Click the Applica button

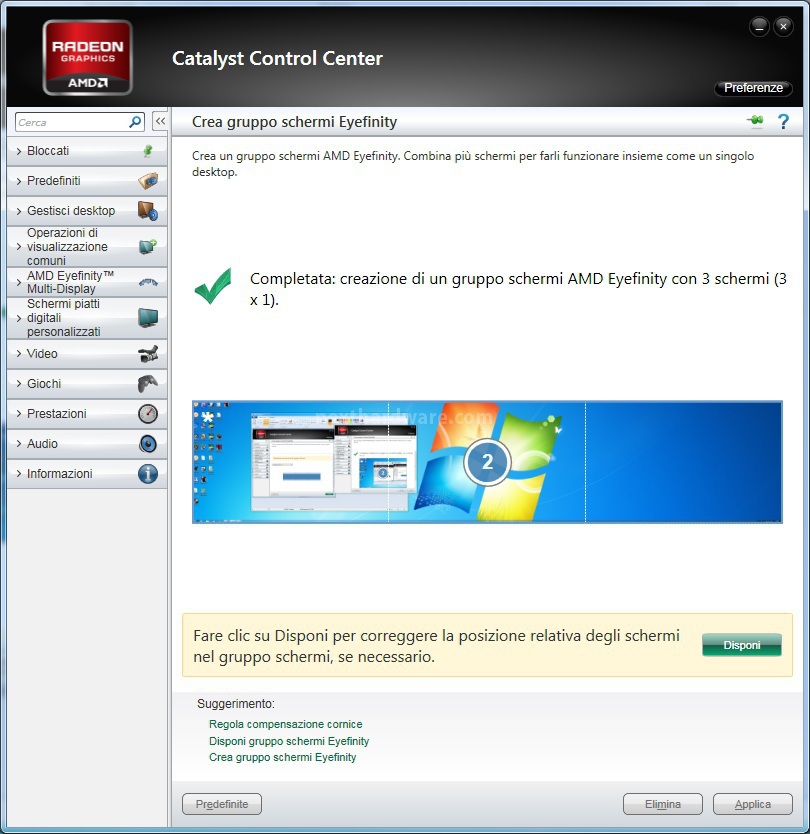753,804
